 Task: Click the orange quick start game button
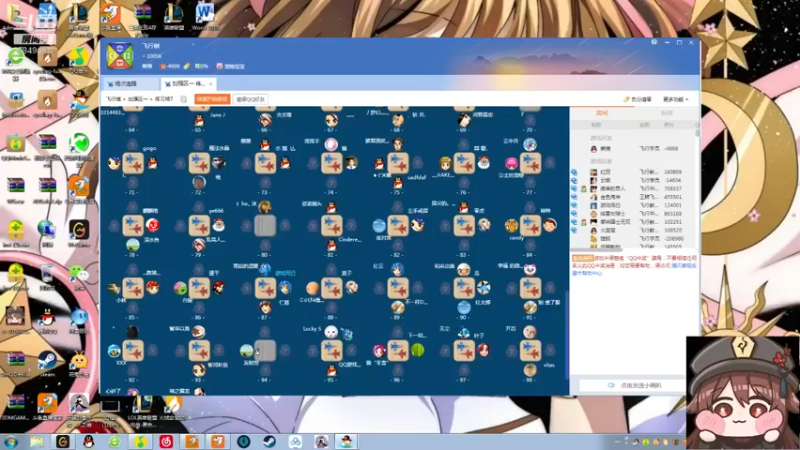pos(212,99)
